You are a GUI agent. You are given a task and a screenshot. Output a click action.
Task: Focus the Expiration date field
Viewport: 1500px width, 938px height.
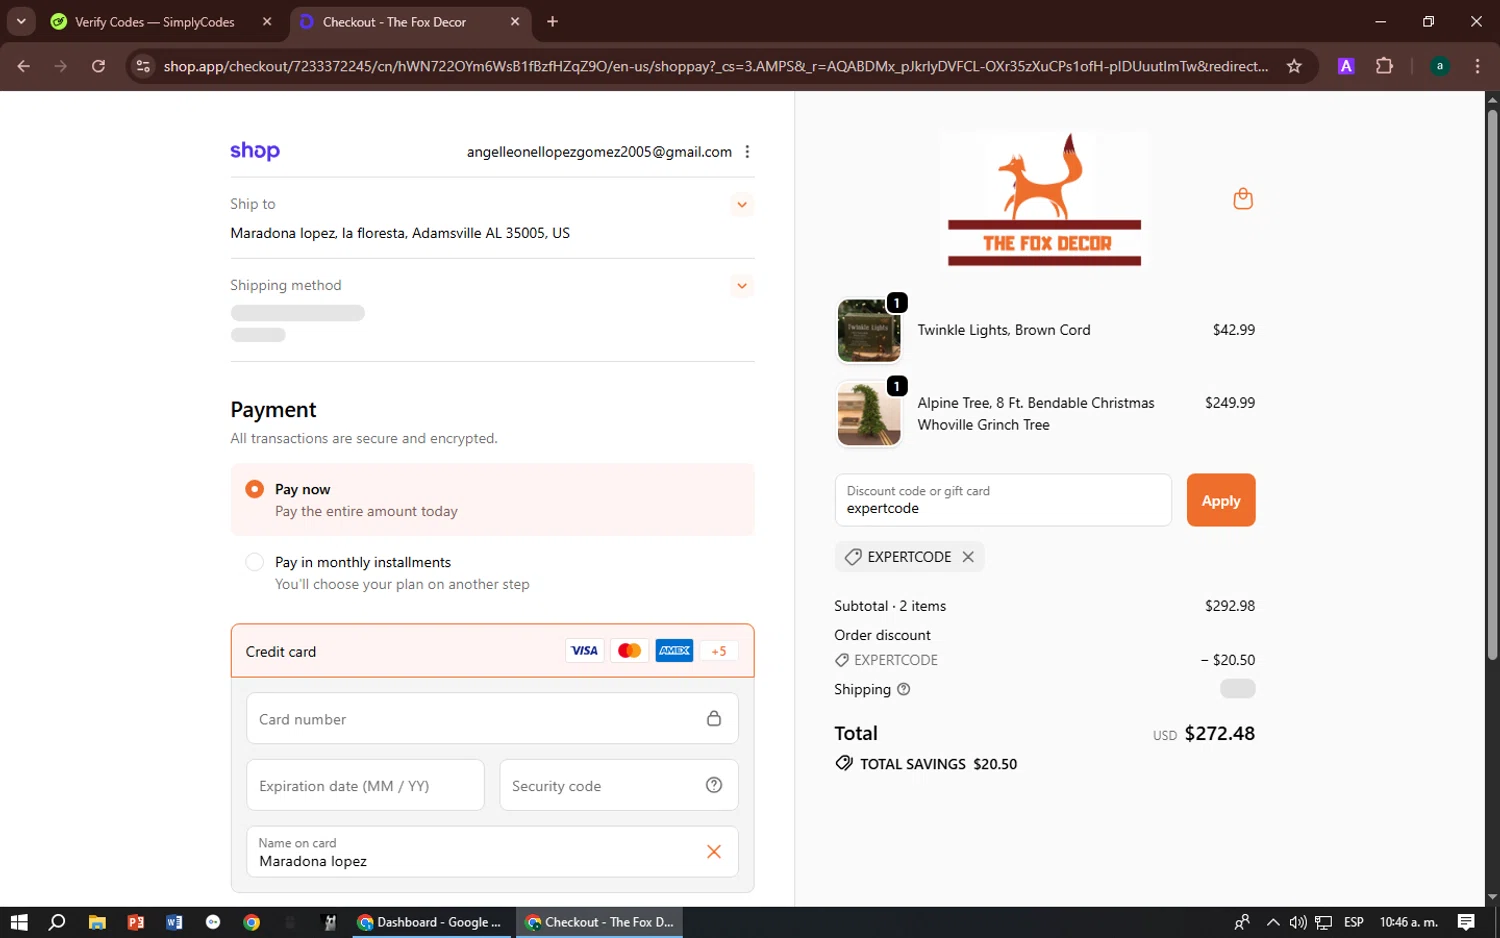point(365,786)
